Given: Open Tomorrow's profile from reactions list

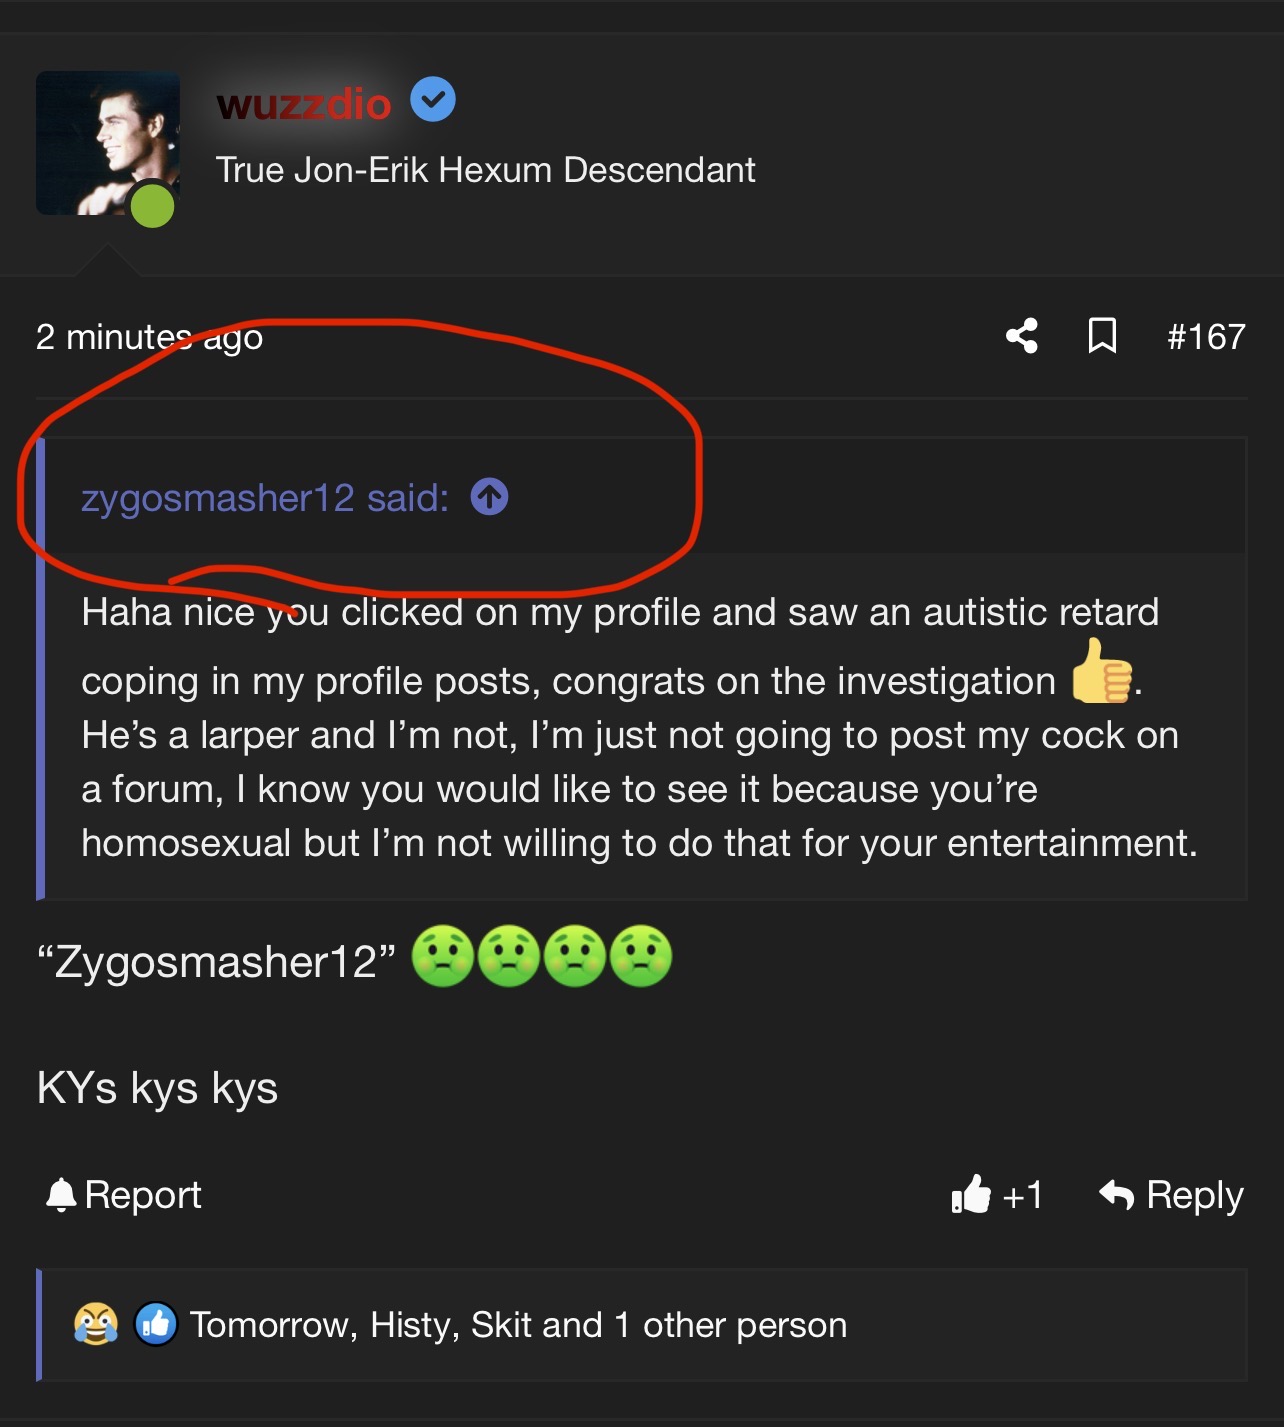Looking at the screenshot, I should [270, 1325].
